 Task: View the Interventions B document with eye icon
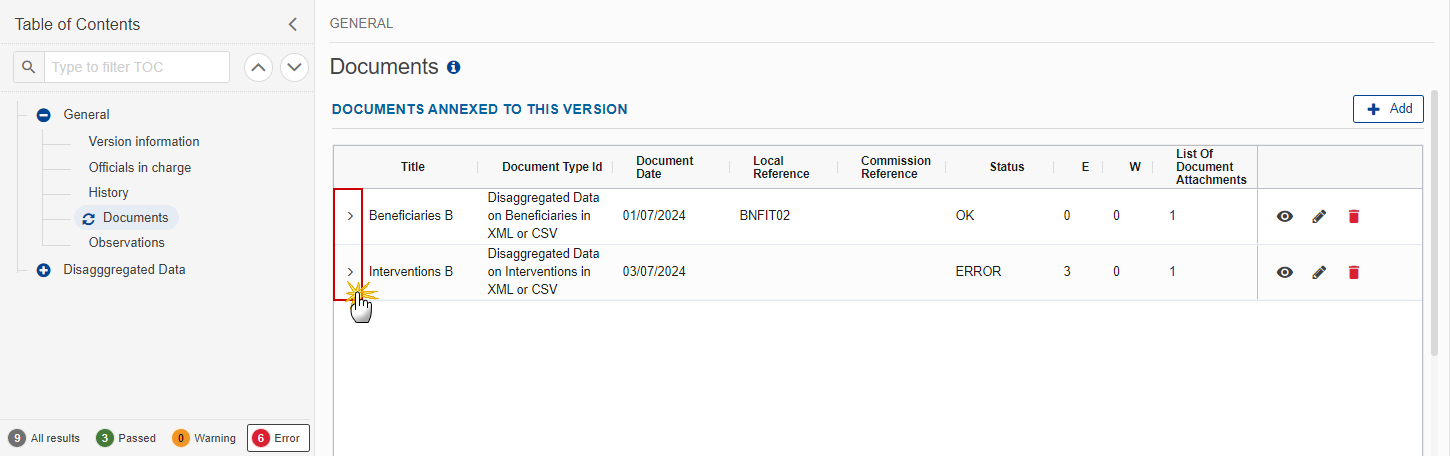pos(1285,272)
